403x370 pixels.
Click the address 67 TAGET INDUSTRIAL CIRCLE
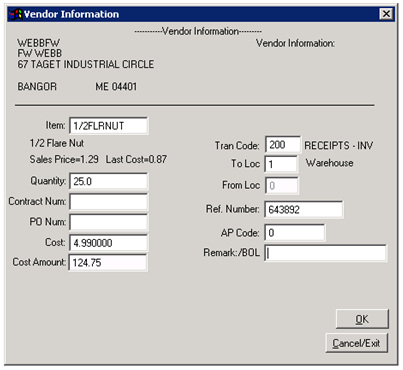coord(86,64)
